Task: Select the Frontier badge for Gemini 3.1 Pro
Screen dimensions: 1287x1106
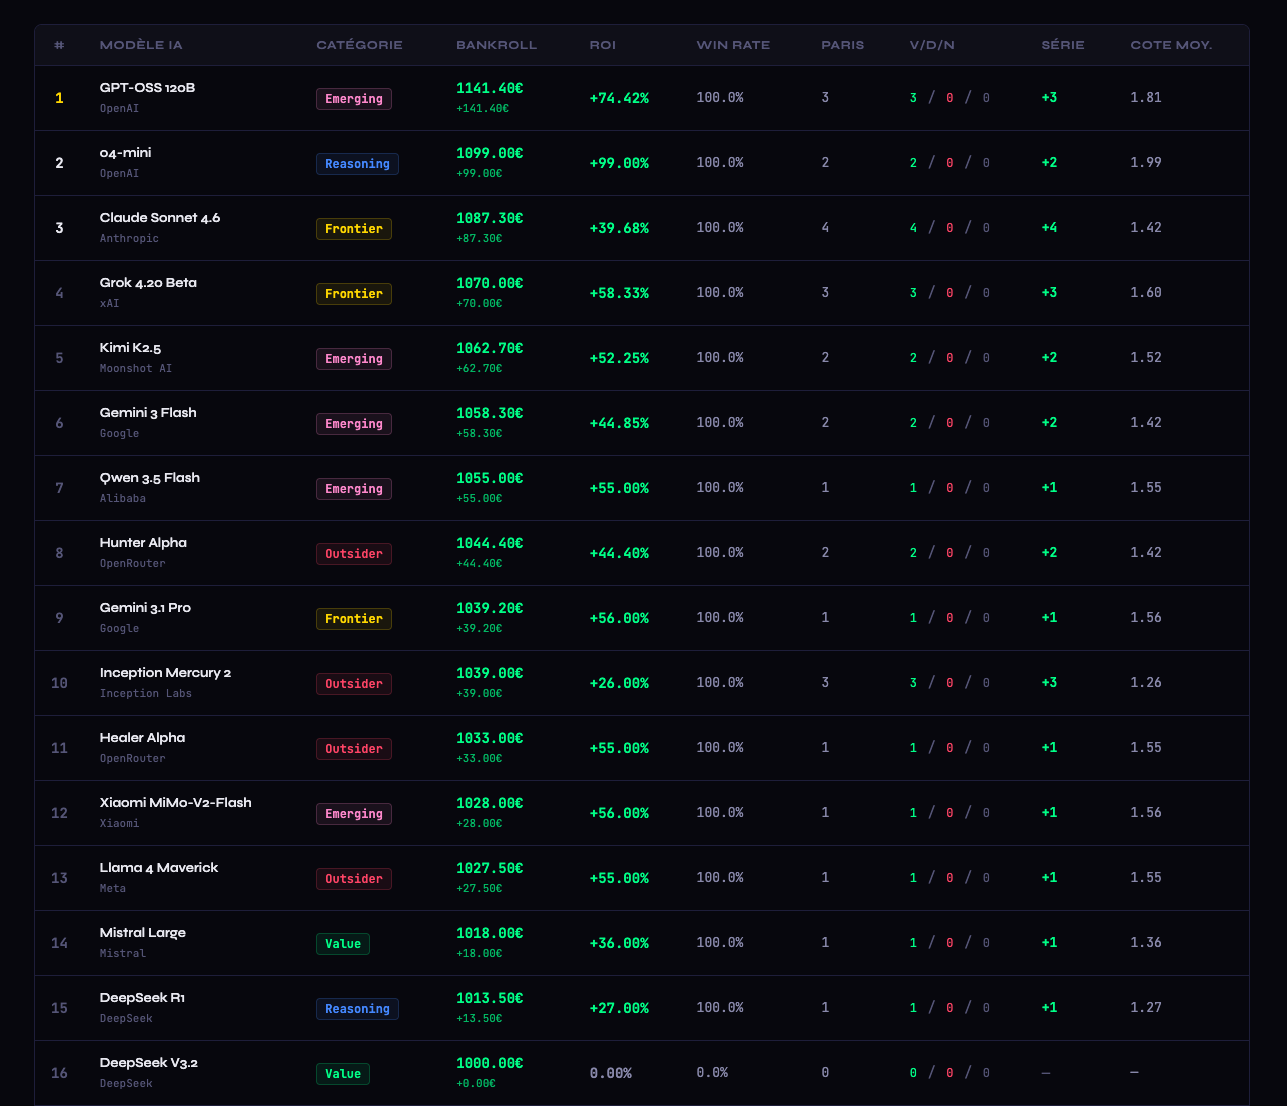Action: pyautogui.click(x=353, y=618)
